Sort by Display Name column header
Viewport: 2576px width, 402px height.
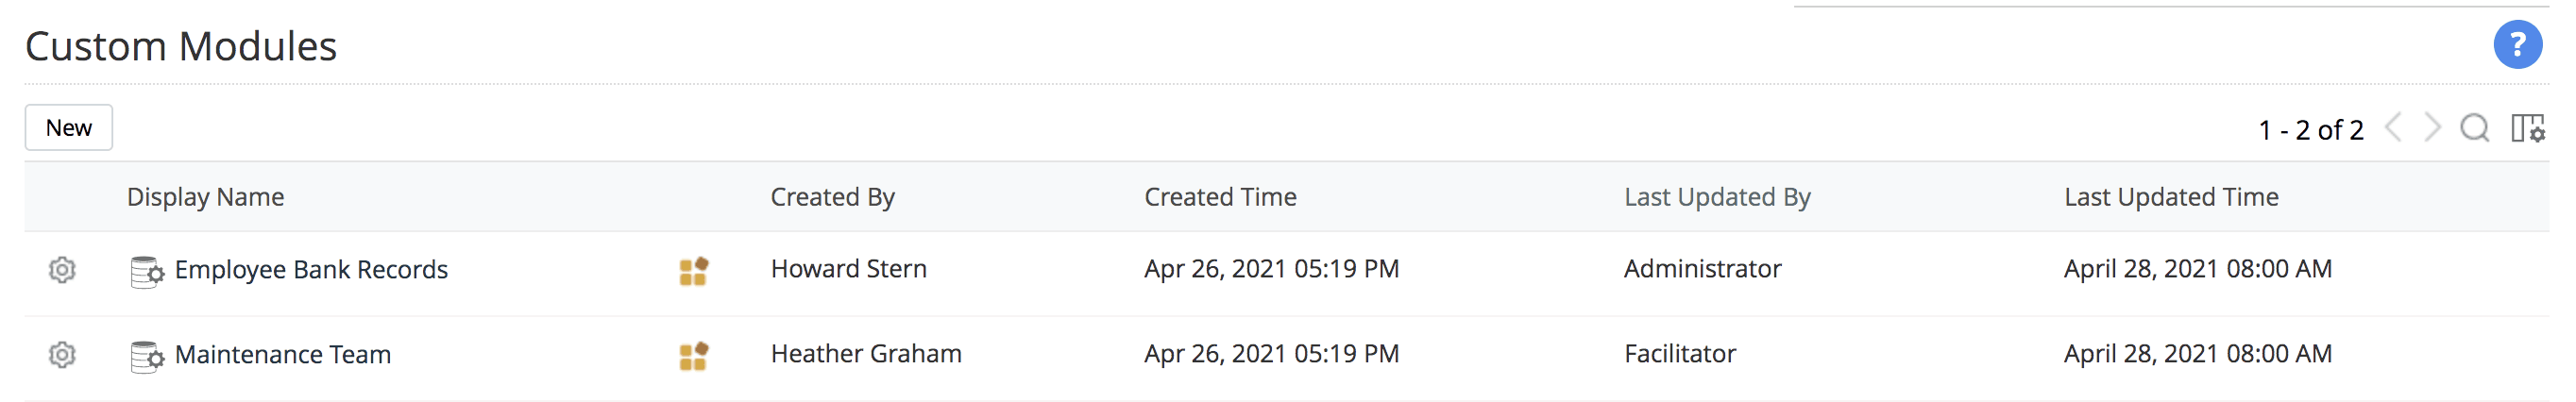click(x=205, y=197)
